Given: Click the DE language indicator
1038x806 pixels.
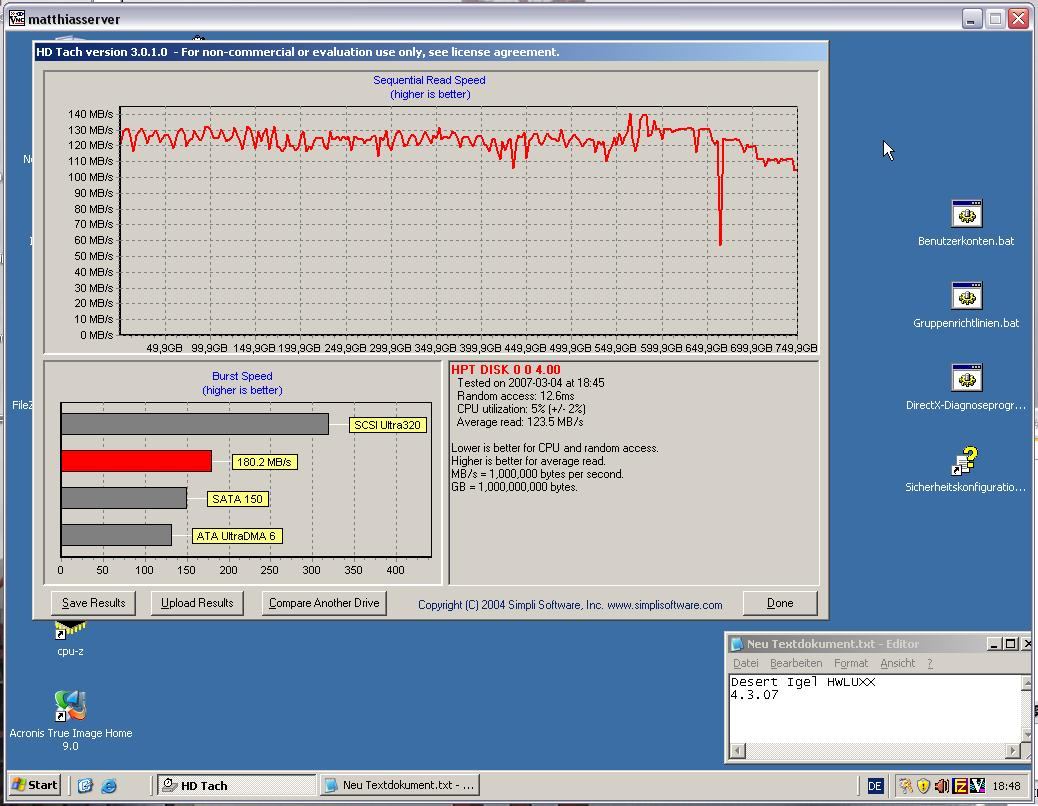Looking at the screenshot, I should tap(875, 786).
